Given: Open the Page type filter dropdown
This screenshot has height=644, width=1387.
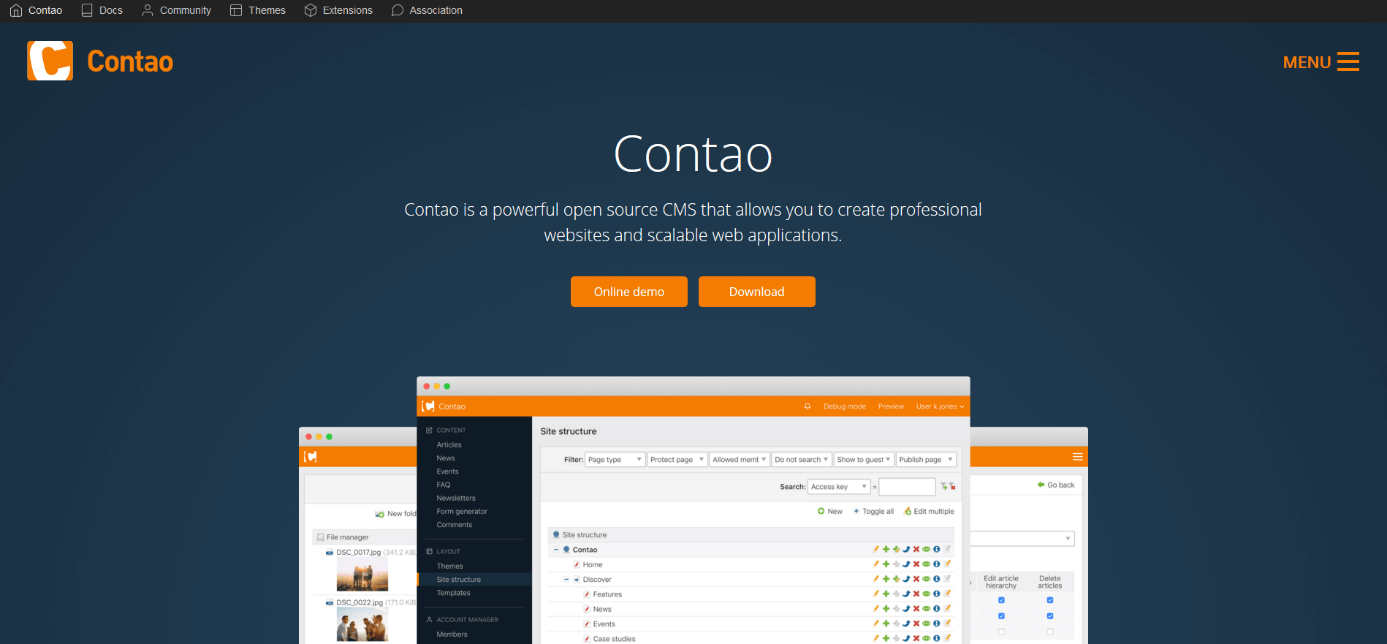Looking at the screenshot, I should point(614,459).
